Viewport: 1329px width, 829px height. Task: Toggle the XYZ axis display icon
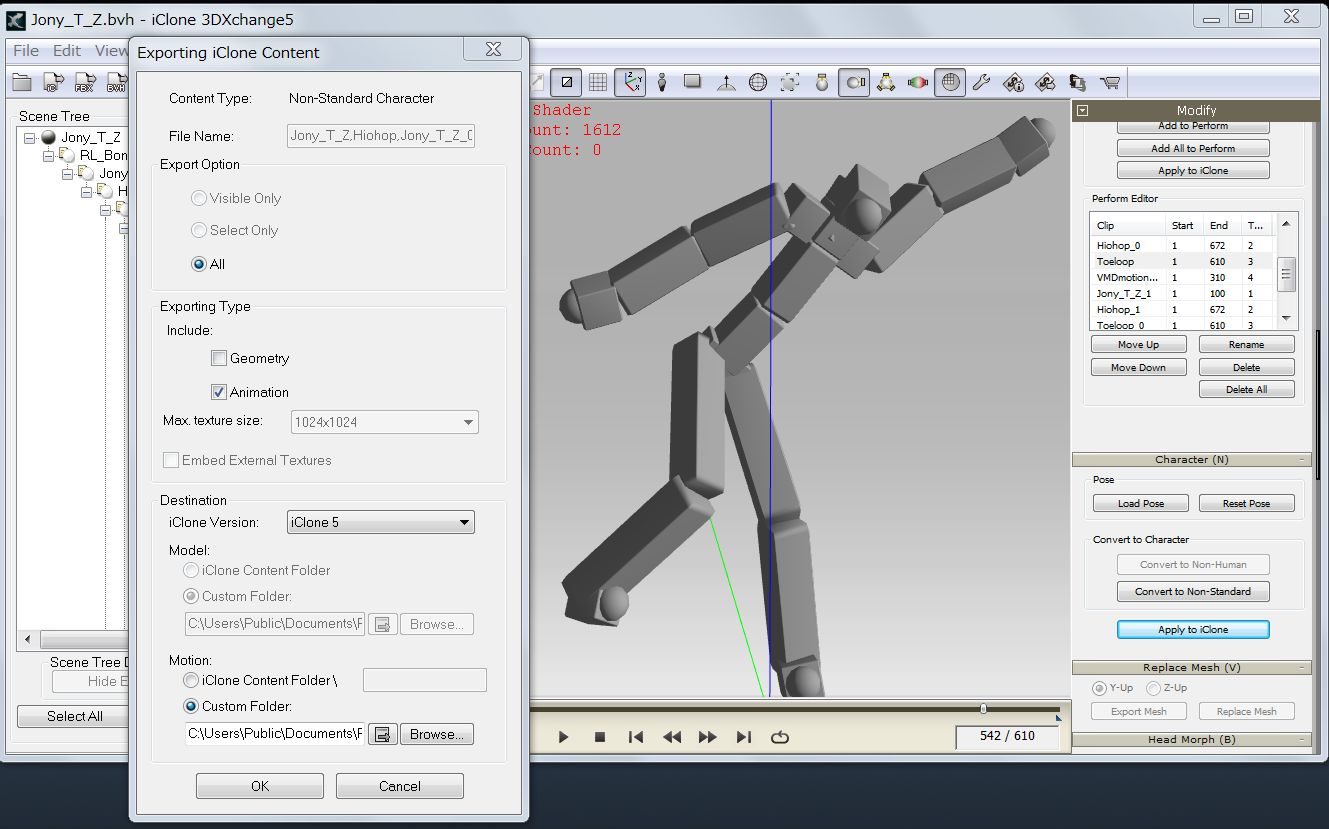click(x=630, y=82)
